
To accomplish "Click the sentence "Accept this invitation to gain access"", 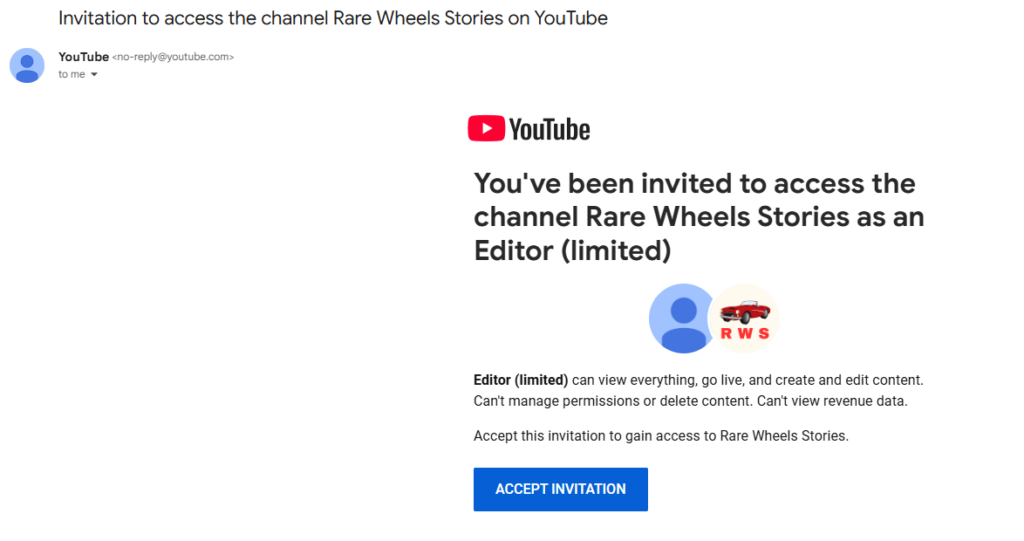I will [661, 436].
